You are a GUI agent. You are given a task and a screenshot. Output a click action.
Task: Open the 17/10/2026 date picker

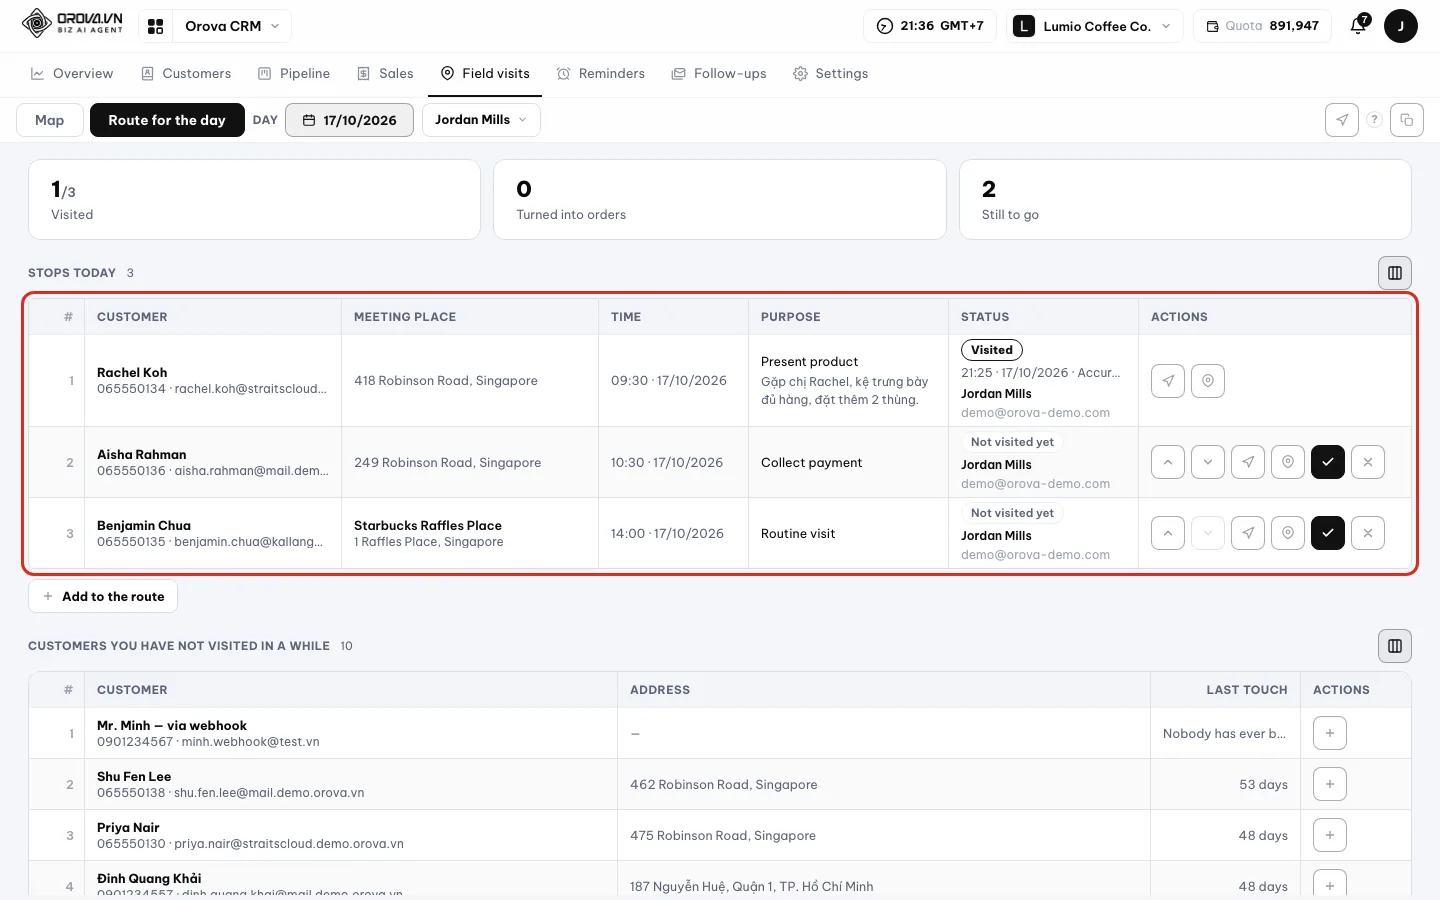[x=349, y=120]
